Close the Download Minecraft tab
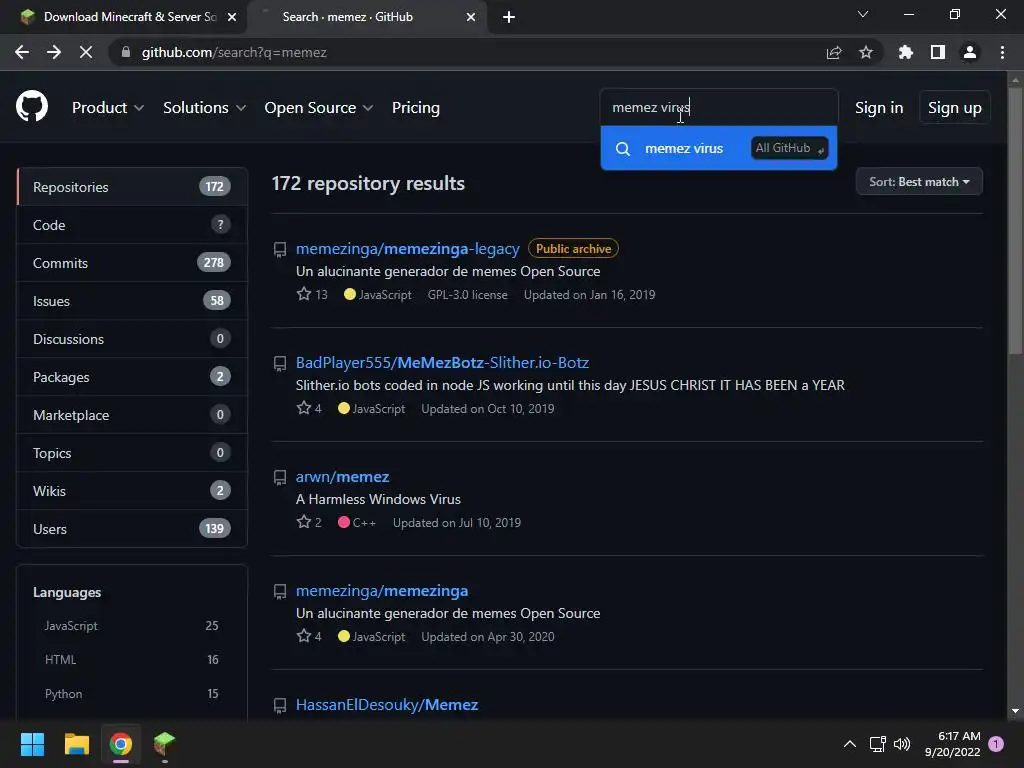Screen dimensions: 1024x768 click(232, 17)
